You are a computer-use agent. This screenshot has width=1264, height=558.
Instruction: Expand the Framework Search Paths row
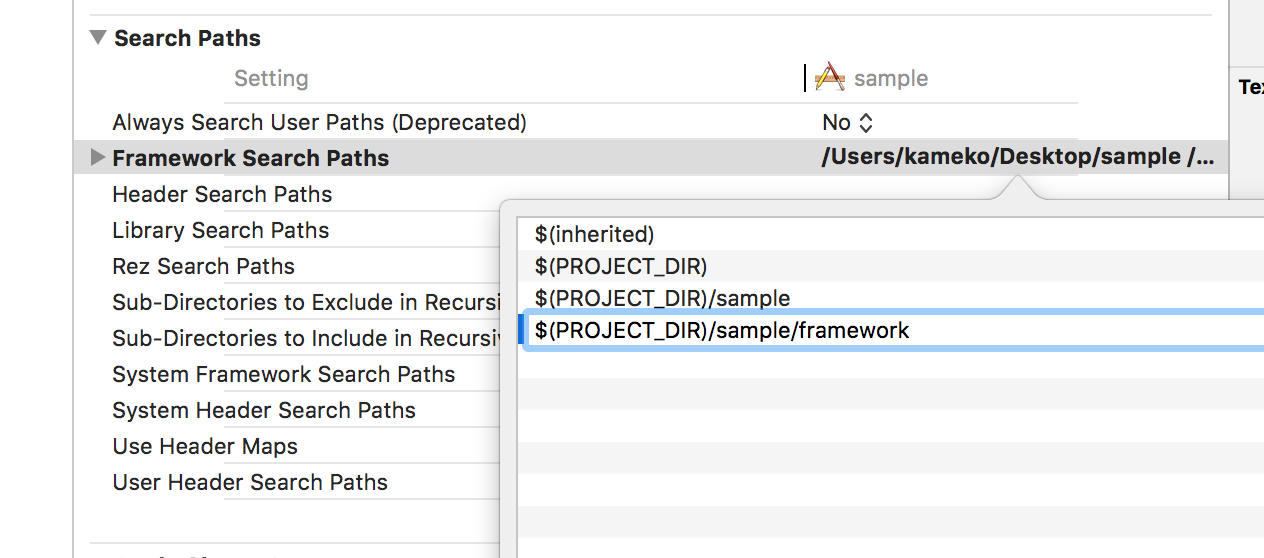97,158
